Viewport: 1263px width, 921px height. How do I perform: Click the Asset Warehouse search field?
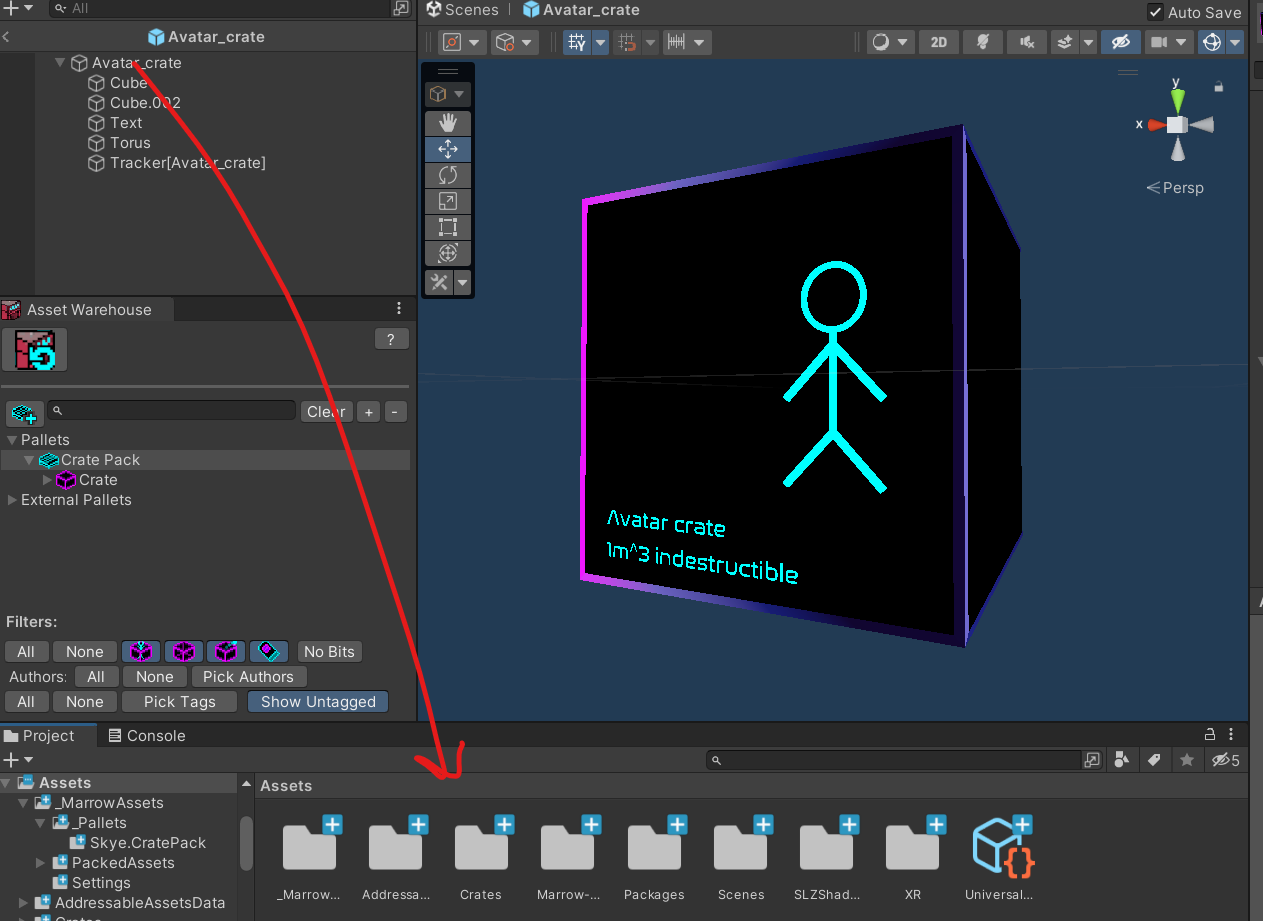point(171,411)
